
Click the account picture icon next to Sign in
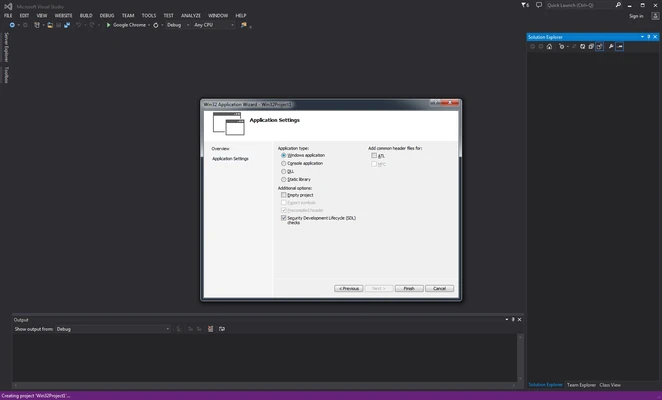point(655,16)
